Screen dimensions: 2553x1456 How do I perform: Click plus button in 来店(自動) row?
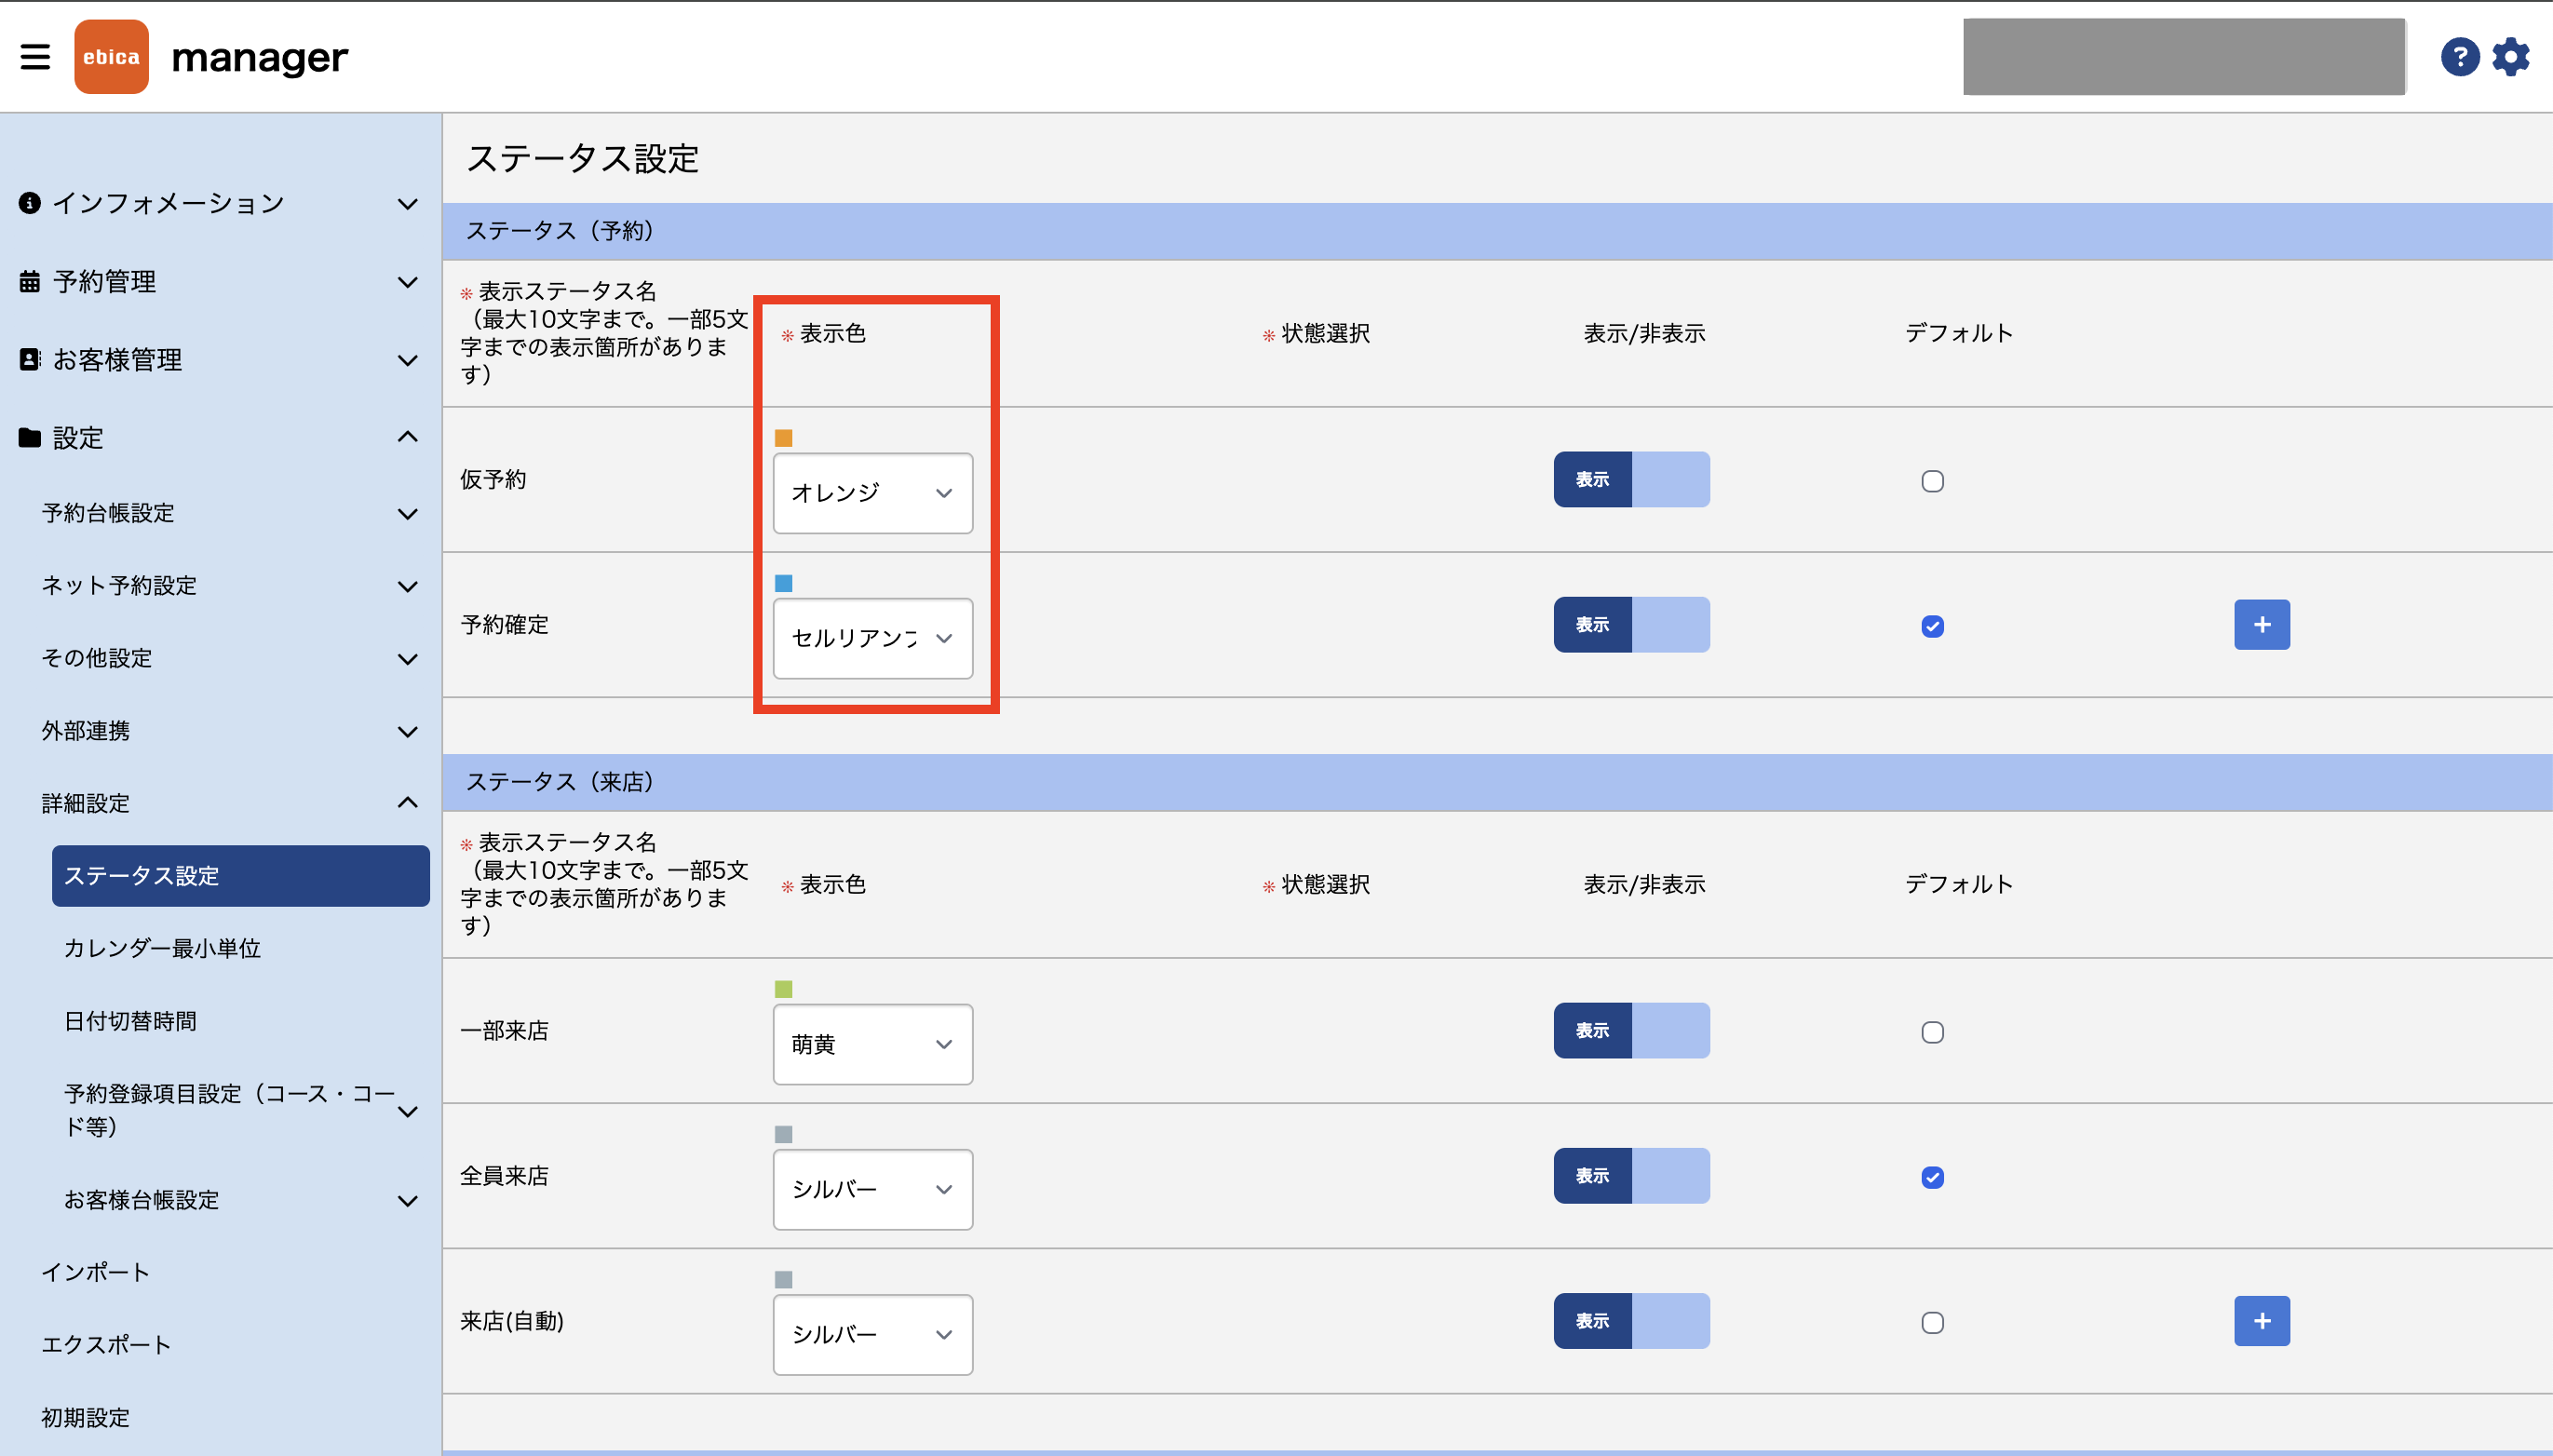click(x=2262, y=1321)
